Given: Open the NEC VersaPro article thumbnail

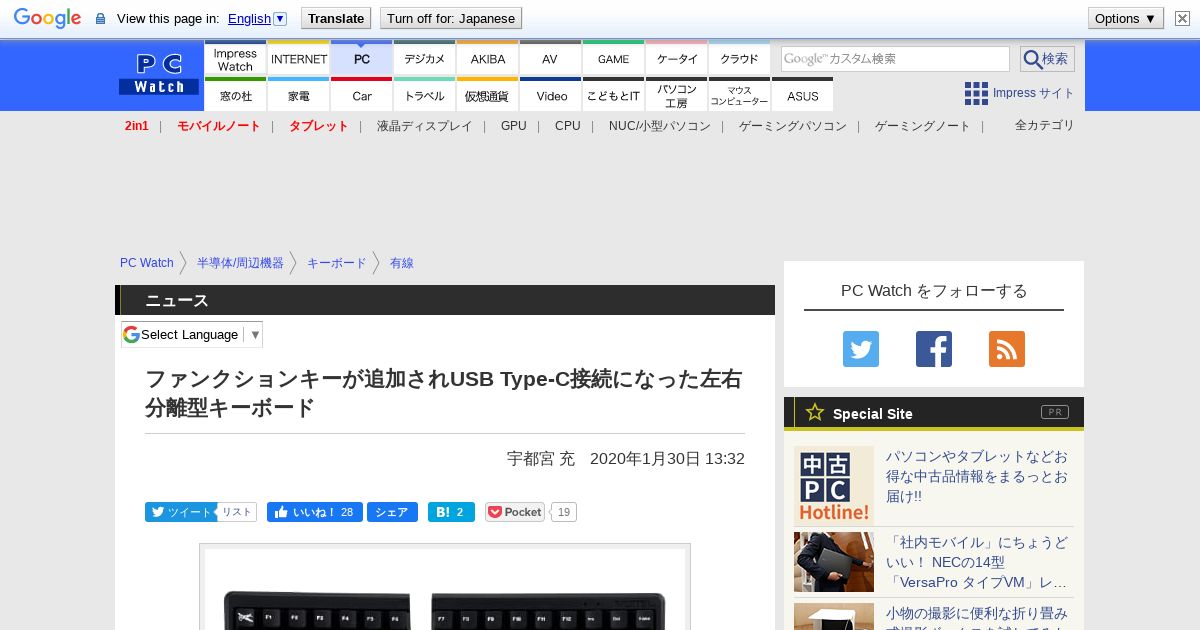Looking at the screenshot, I should click(834, 562).
